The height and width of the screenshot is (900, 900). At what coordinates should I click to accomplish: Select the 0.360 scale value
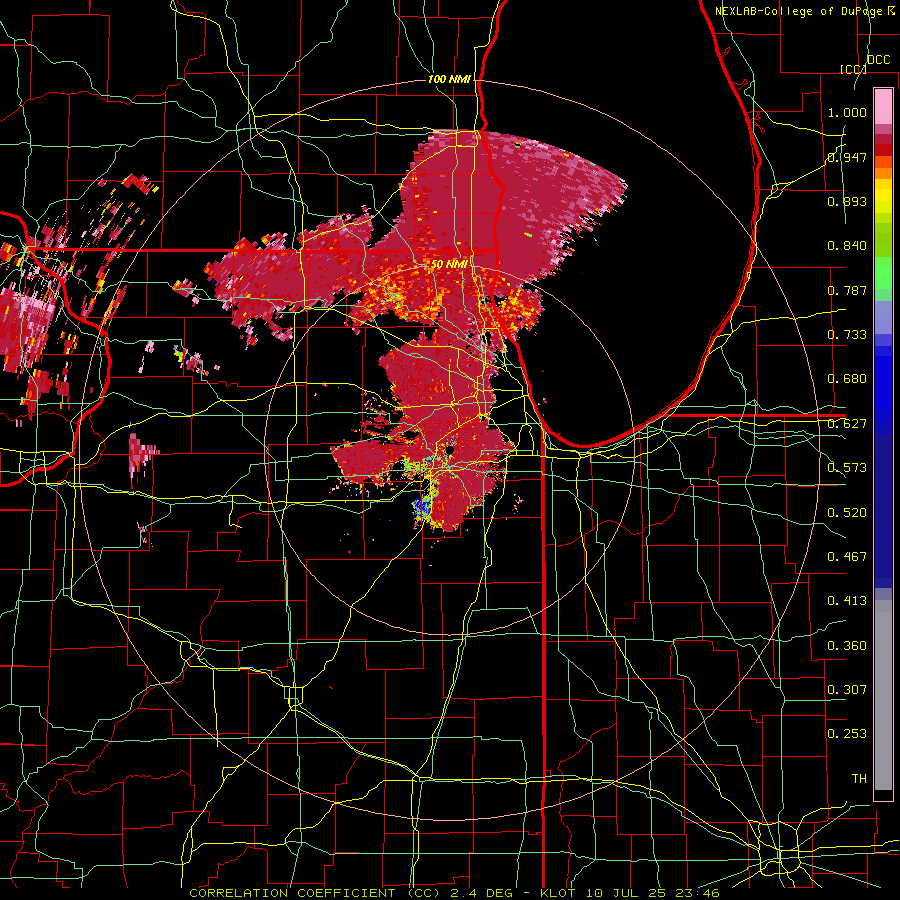pyautogui.click(x=847, y=646)
